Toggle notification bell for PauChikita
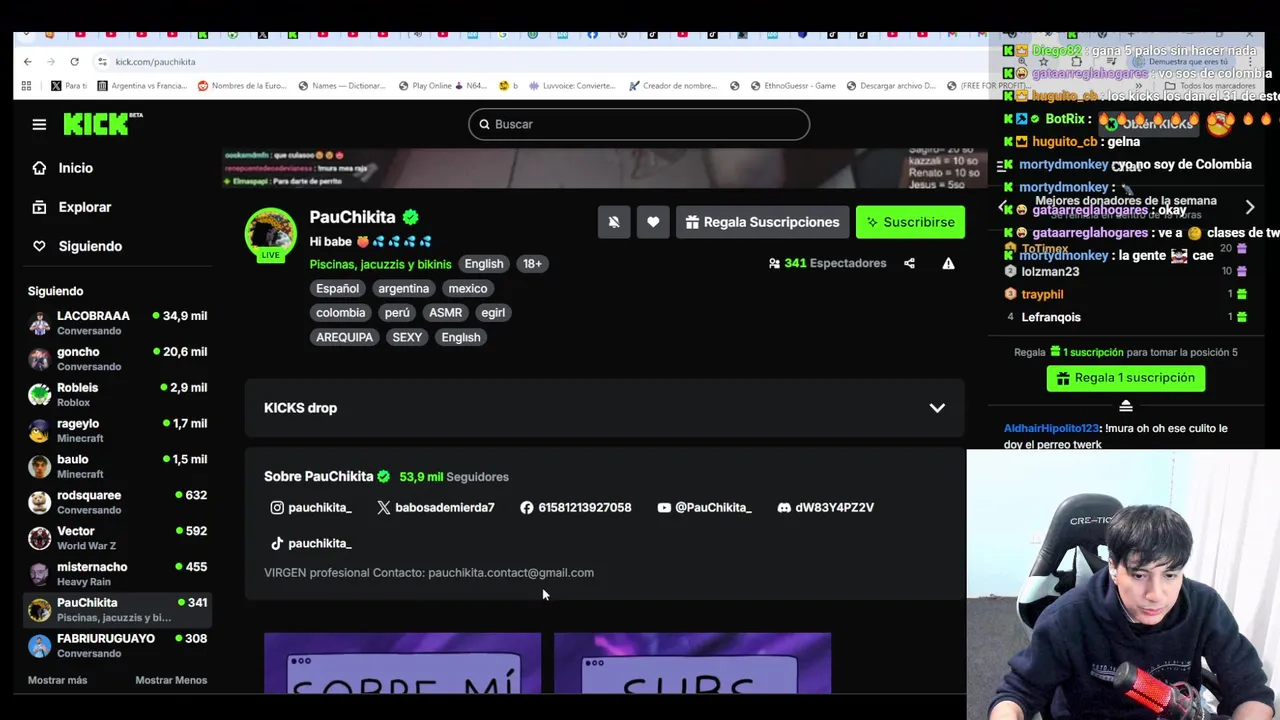 pos(614,222)
